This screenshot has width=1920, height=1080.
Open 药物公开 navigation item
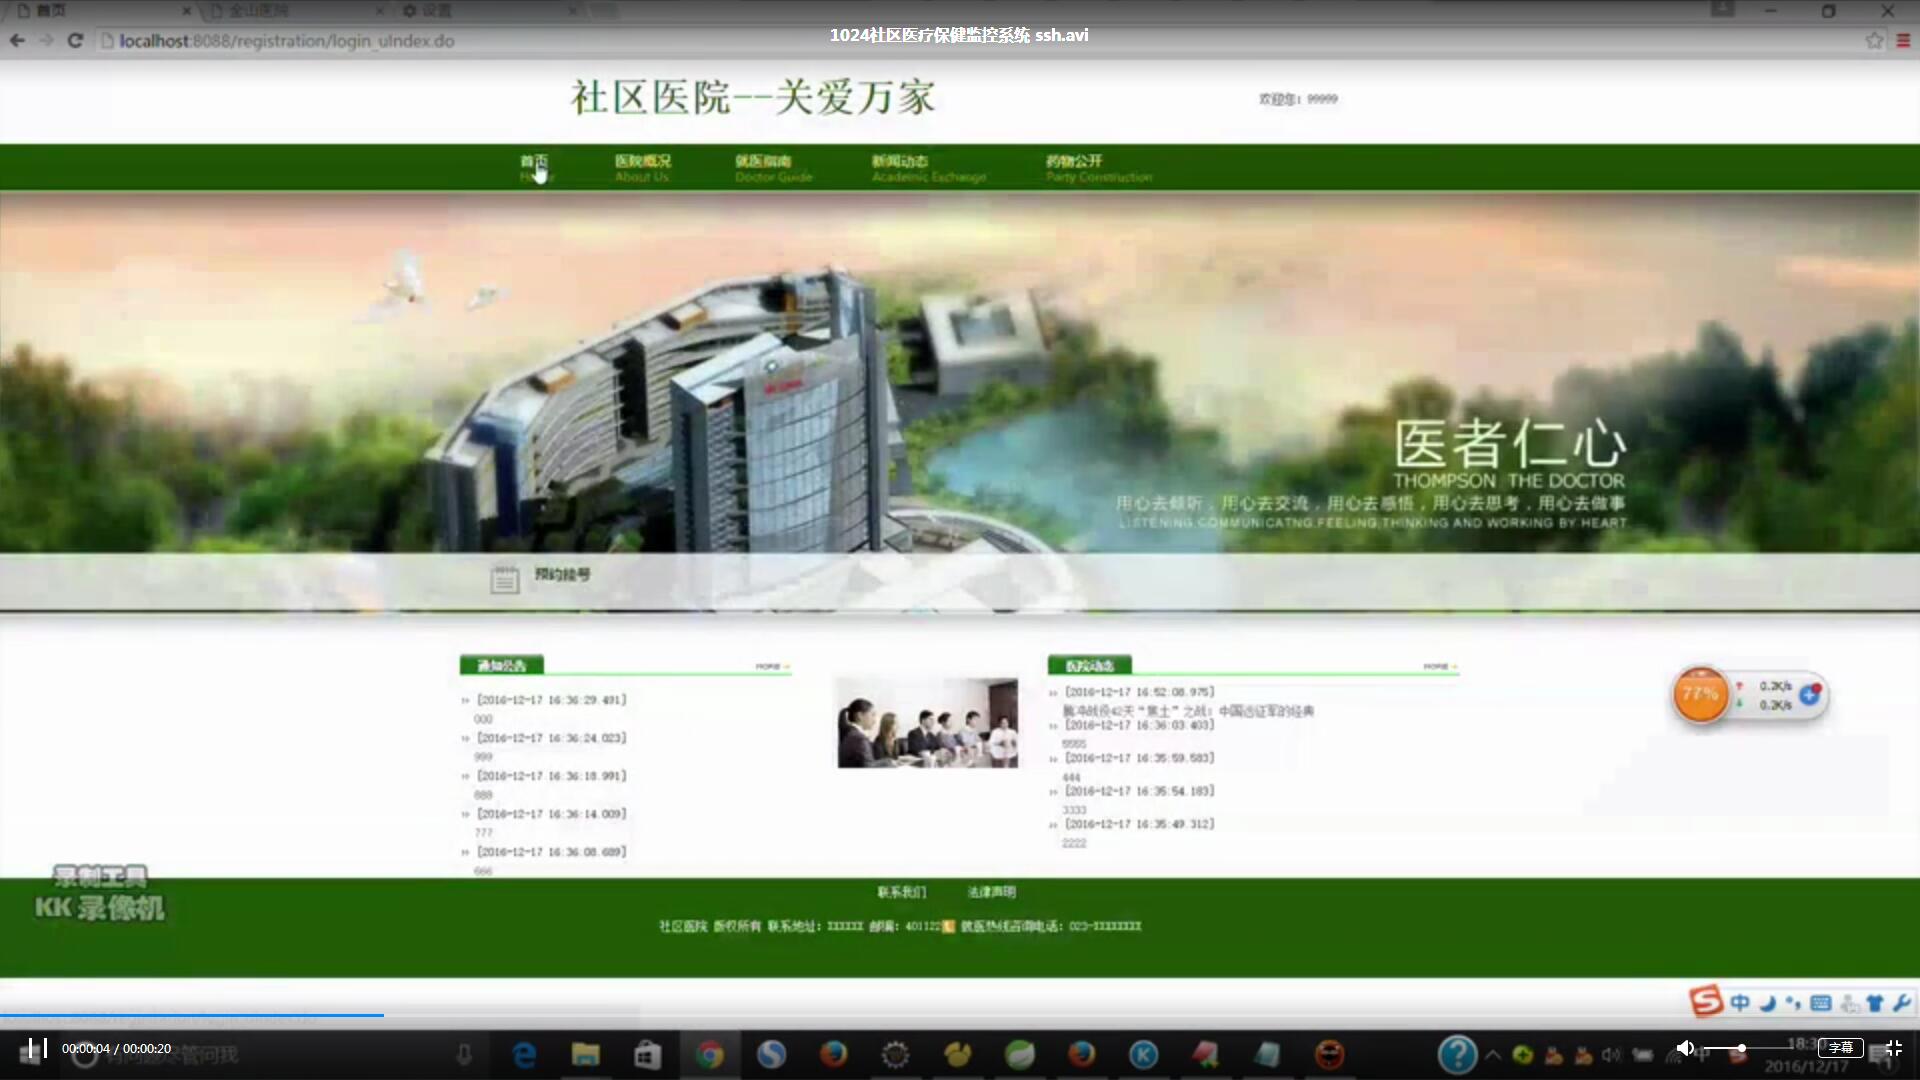(x=1098, y=168)
